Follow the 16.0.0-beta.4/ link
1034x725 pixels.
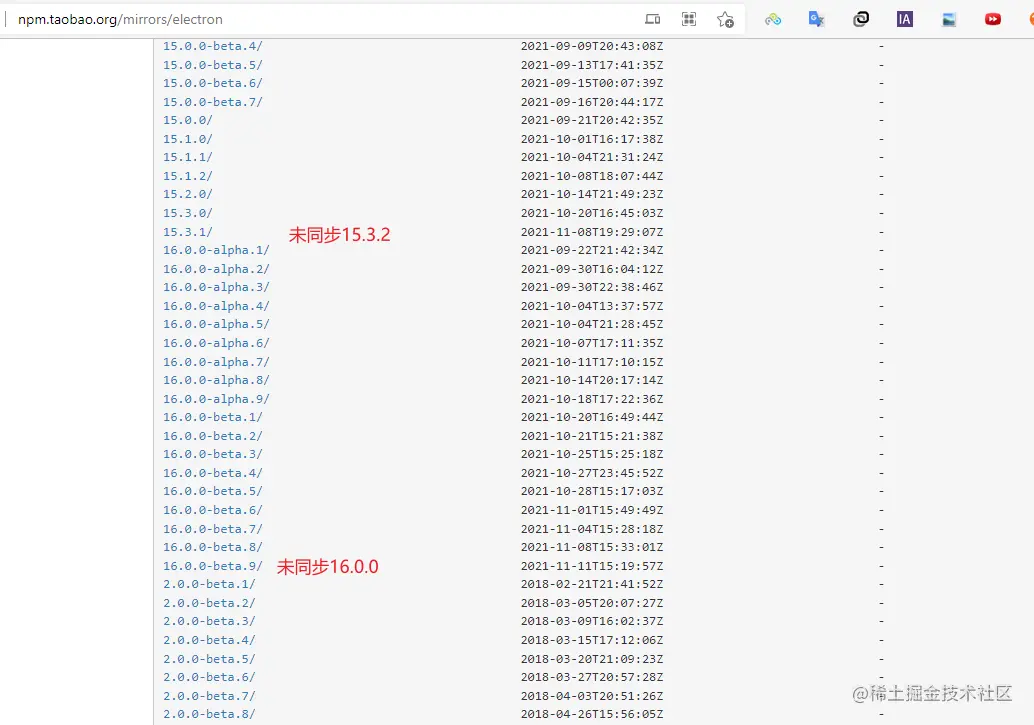pos(212,473)
